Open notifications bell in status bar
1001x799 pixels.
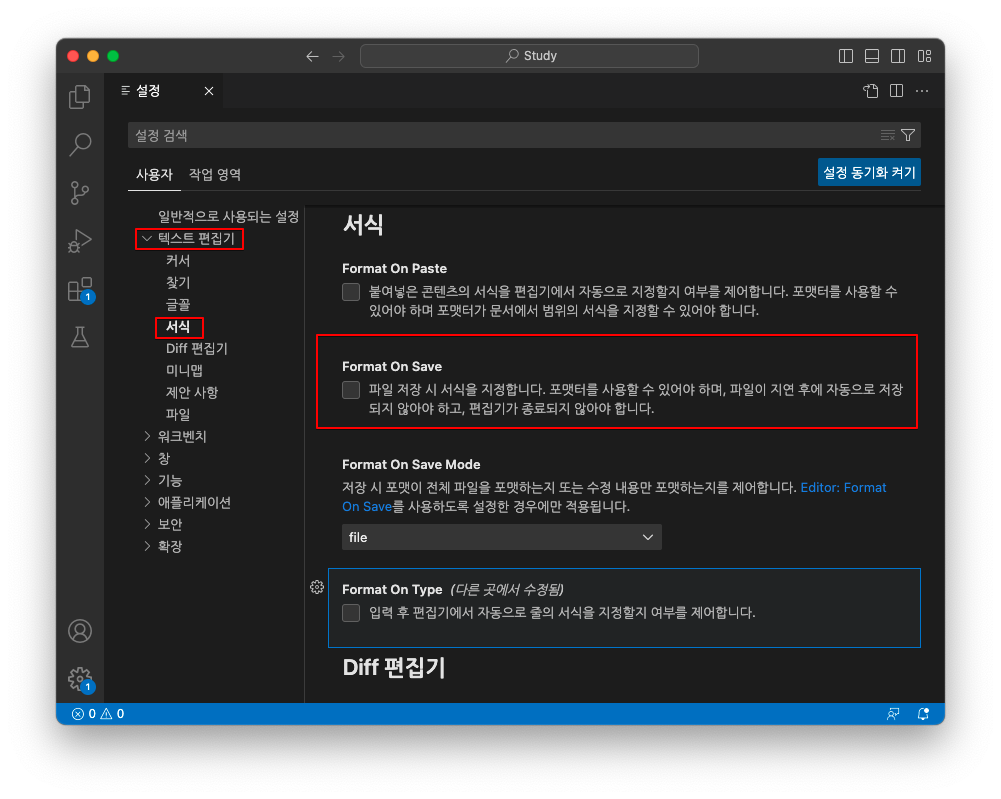[923, 713]
